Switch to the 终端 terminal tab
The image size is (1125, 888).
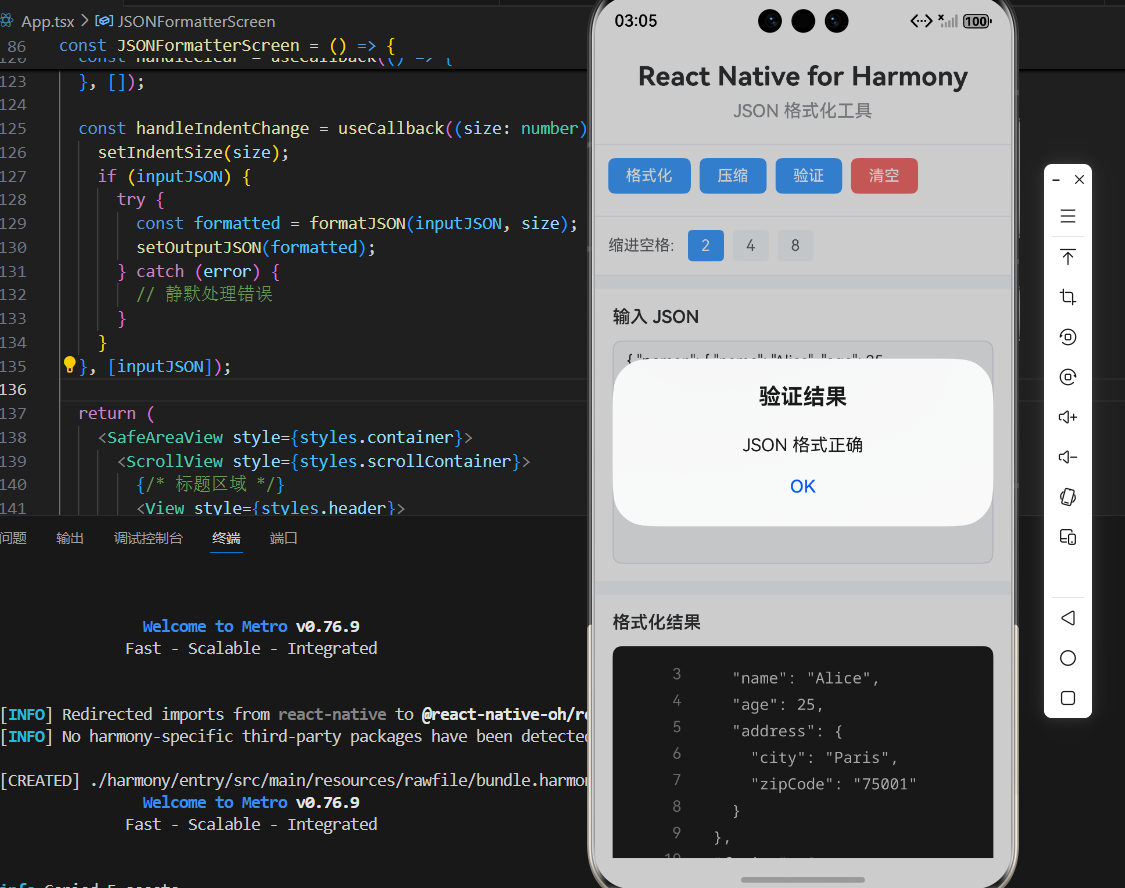[x=226, y=538]
